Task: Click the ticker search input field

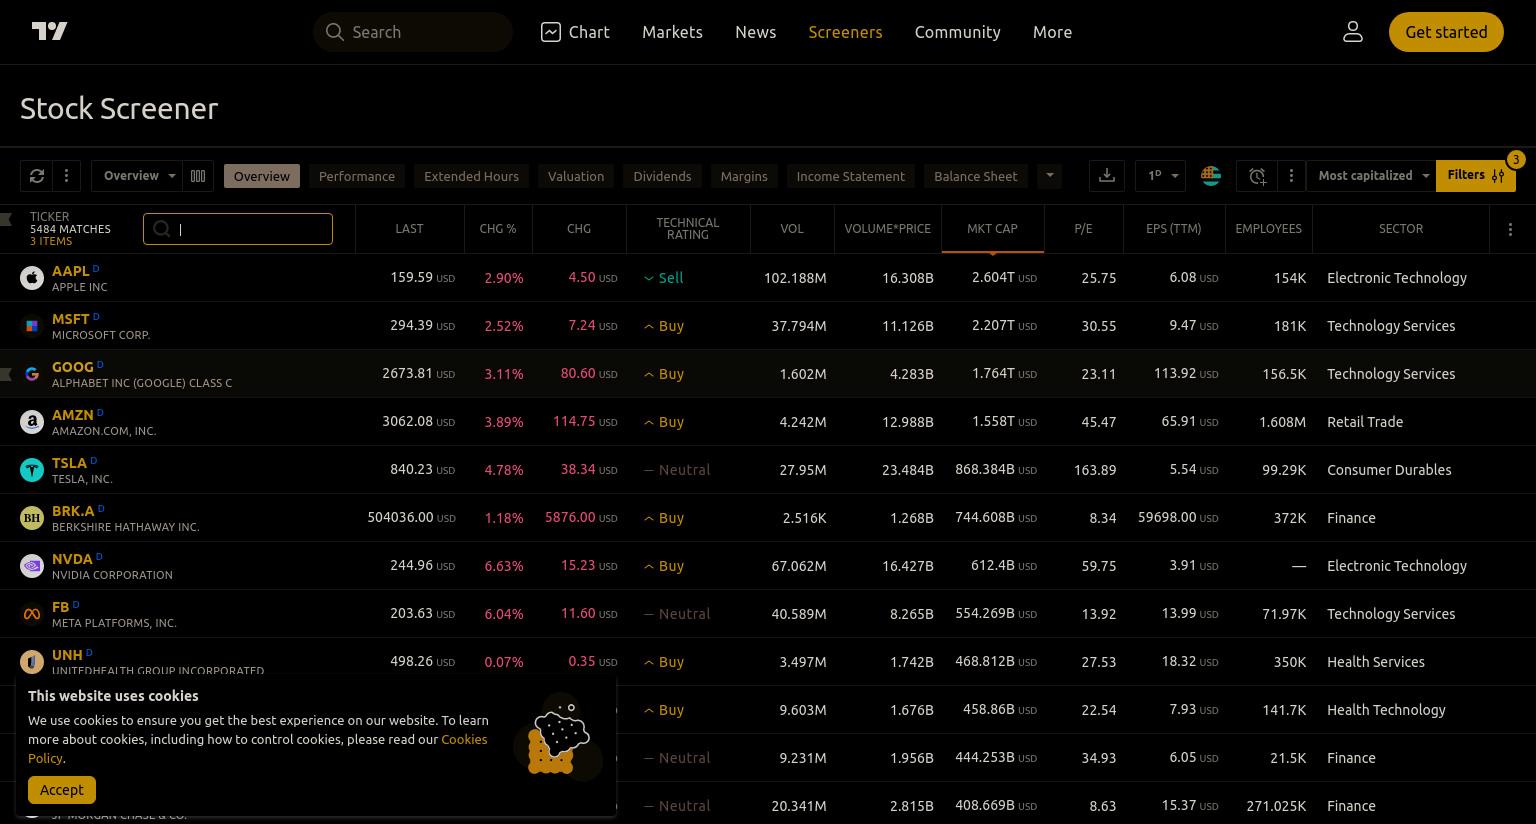Action: tap(238, 229)
